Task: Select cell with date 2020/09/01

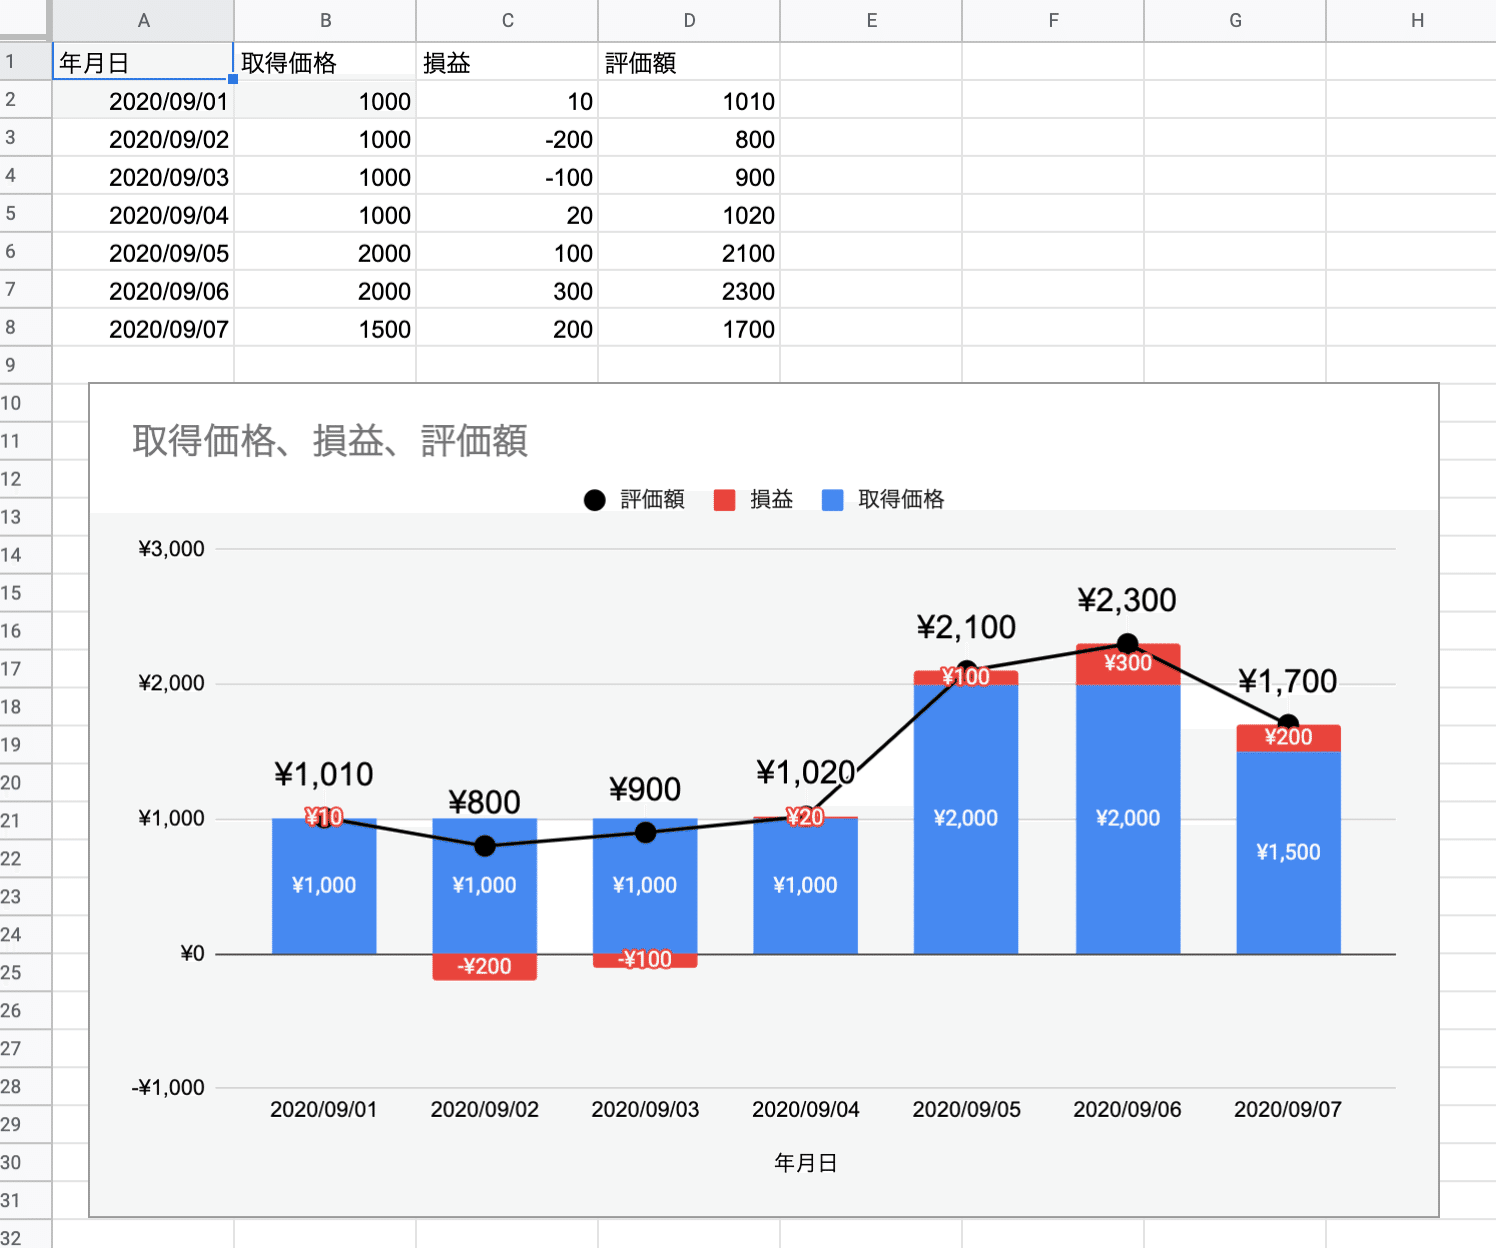Action: point(143,101)
